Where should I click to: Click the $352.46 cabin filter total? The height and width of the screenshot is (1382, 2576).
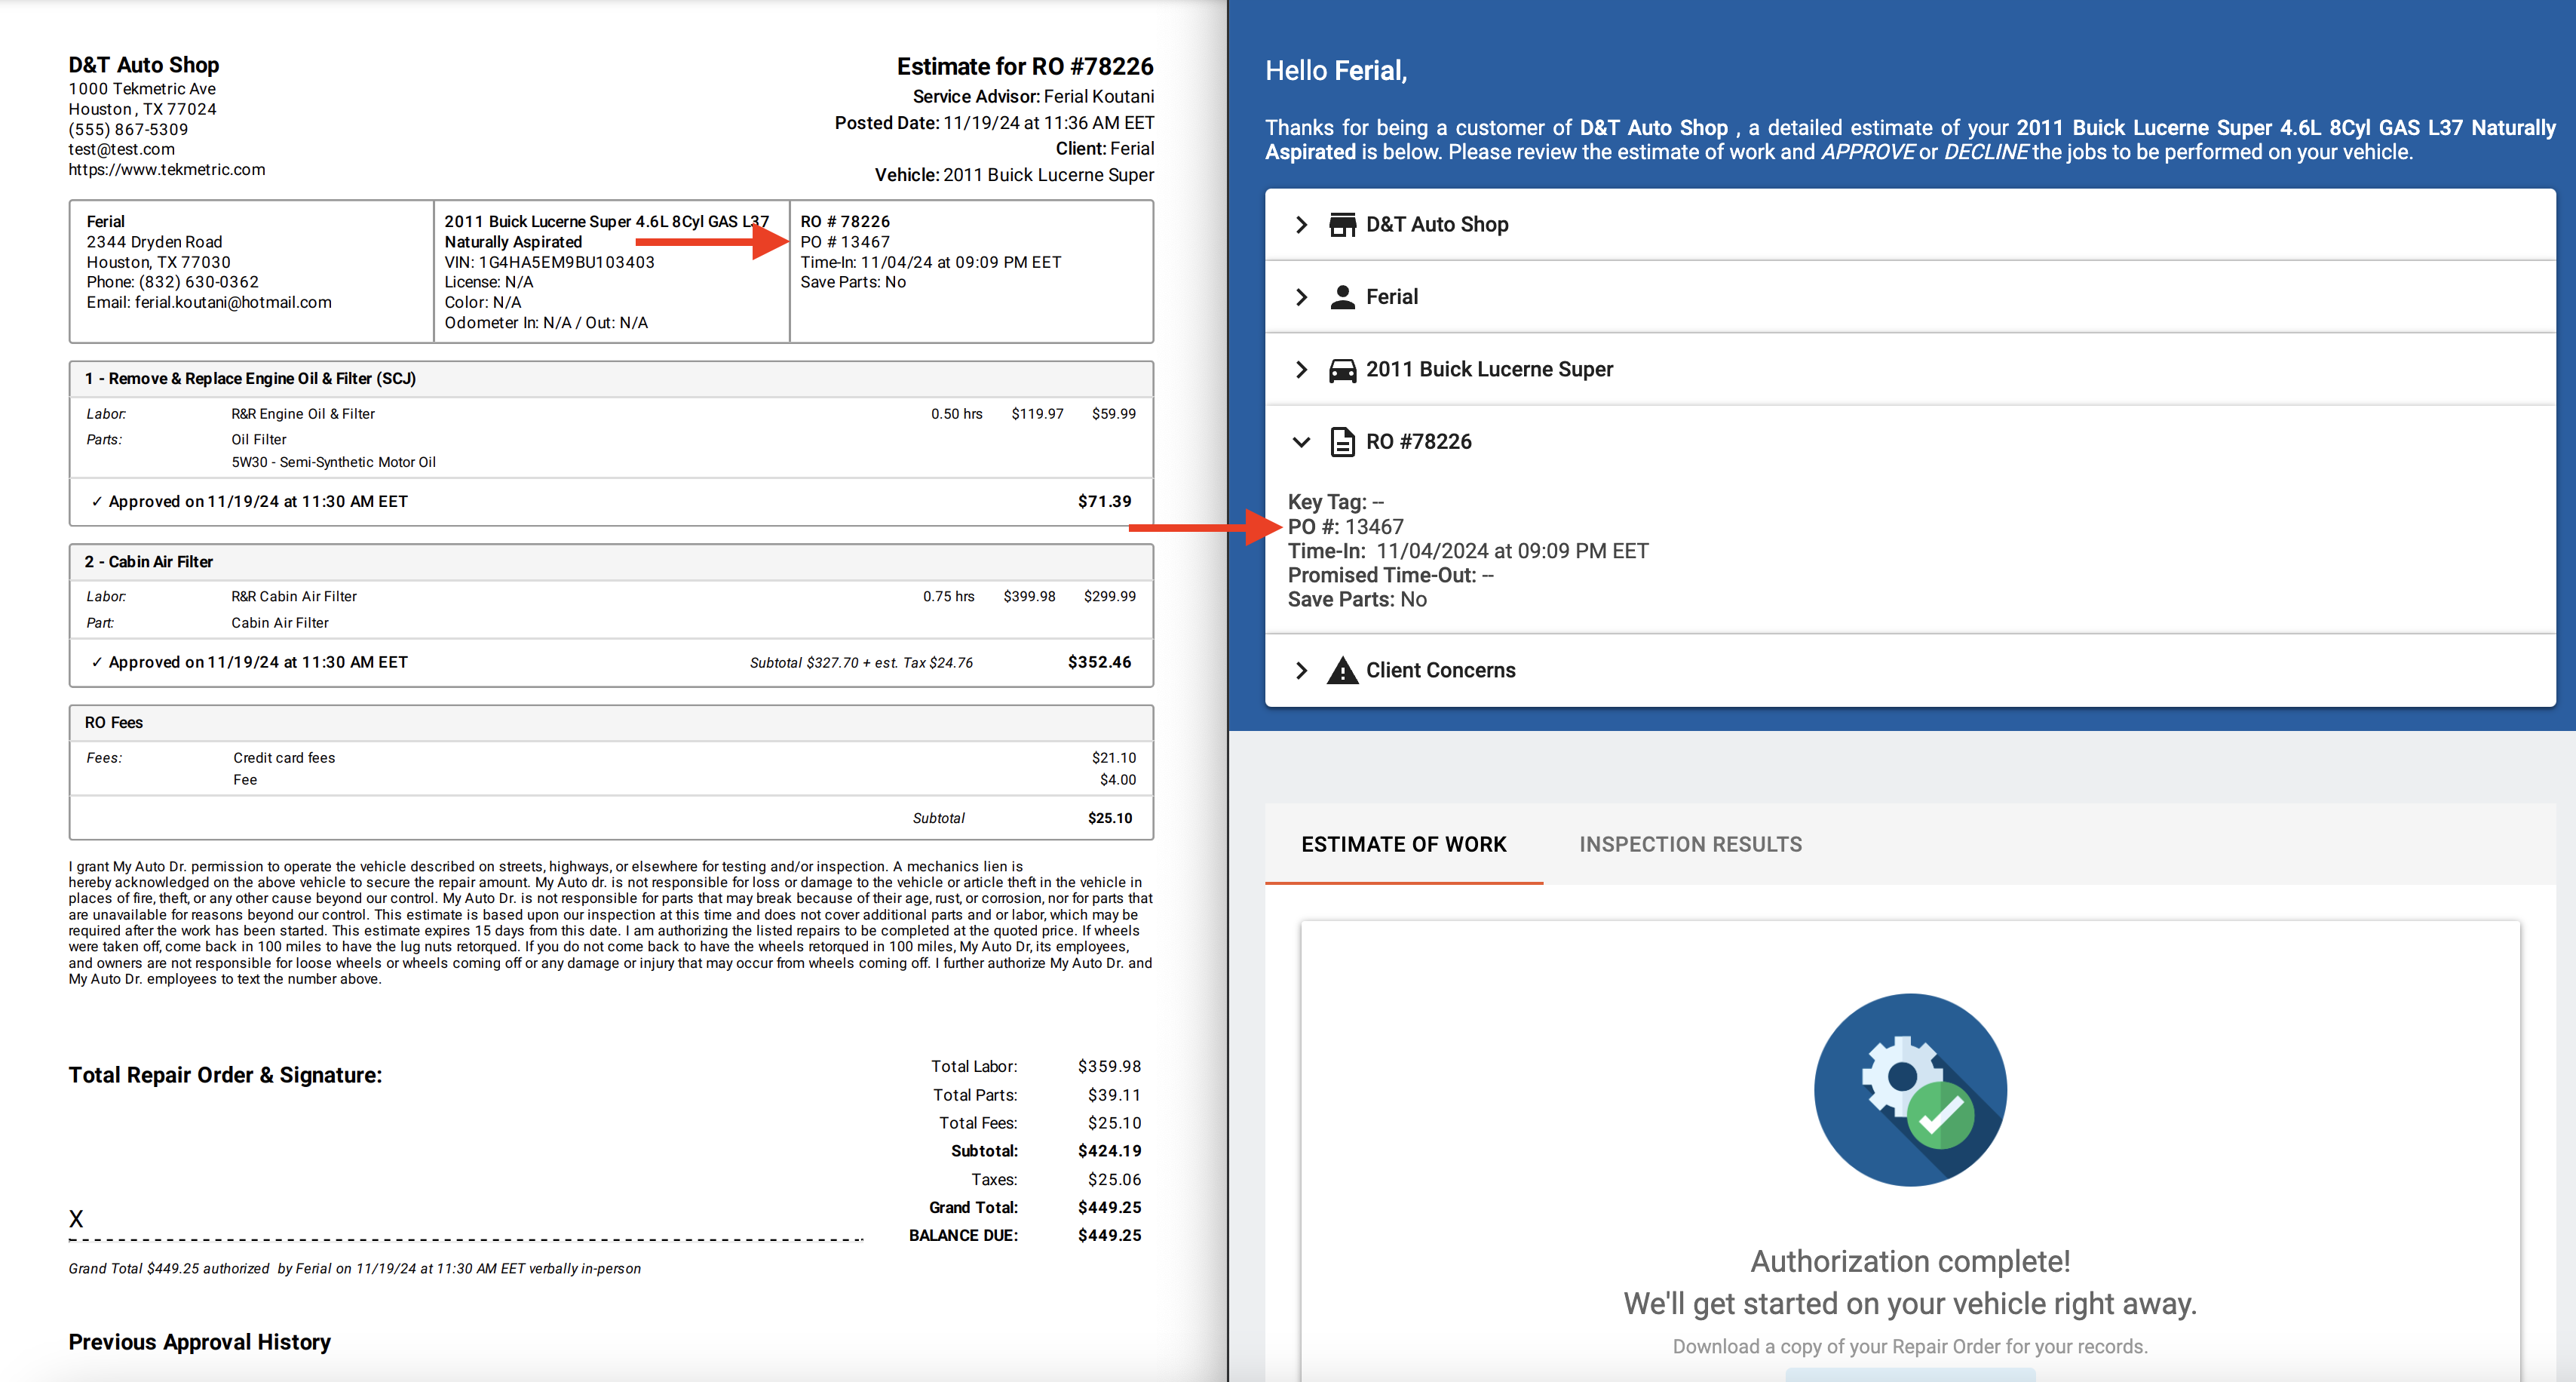(x=1099, y=663)
